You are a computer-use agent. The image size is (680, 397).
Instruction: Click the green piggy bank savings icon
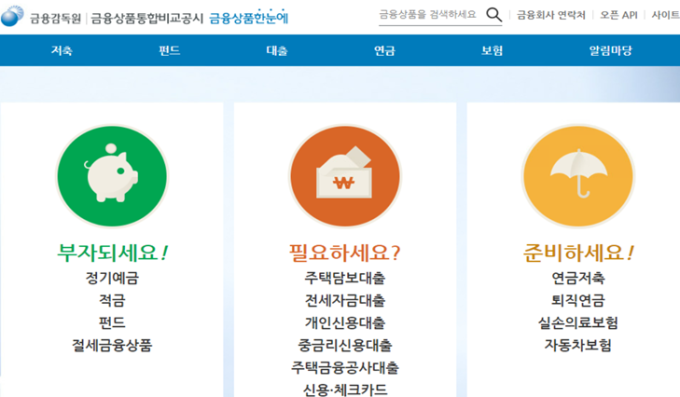point(112,176)
